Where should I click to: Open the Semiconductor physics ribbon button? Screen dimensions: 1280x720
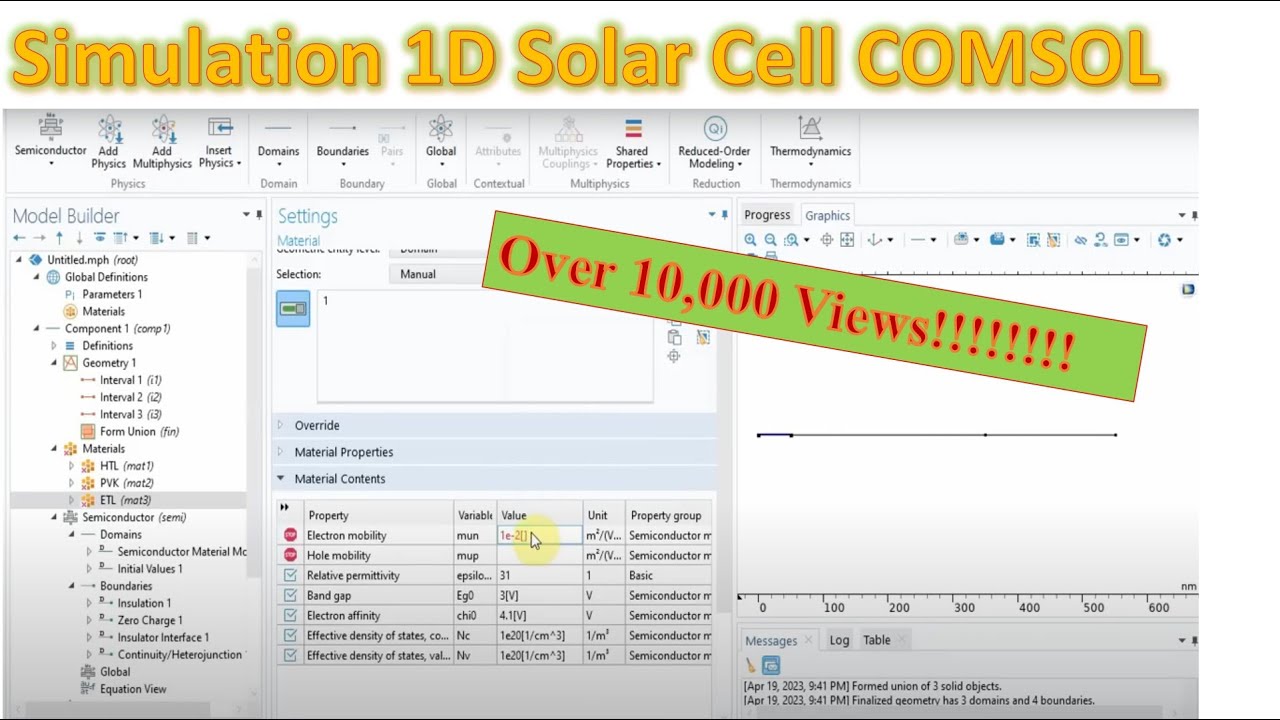(50, 141)
